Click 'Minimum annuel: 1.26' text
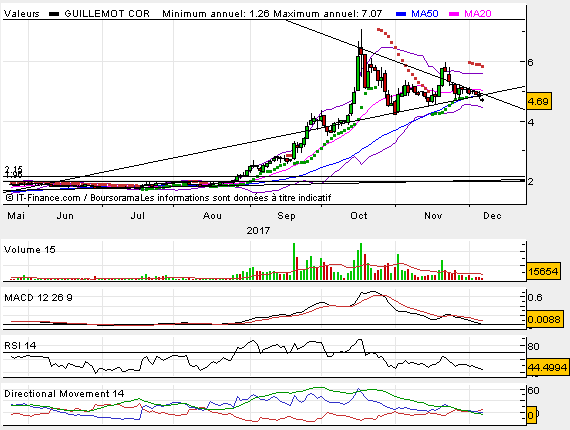This screenshot has height=430, width=570. pos(216,14)
